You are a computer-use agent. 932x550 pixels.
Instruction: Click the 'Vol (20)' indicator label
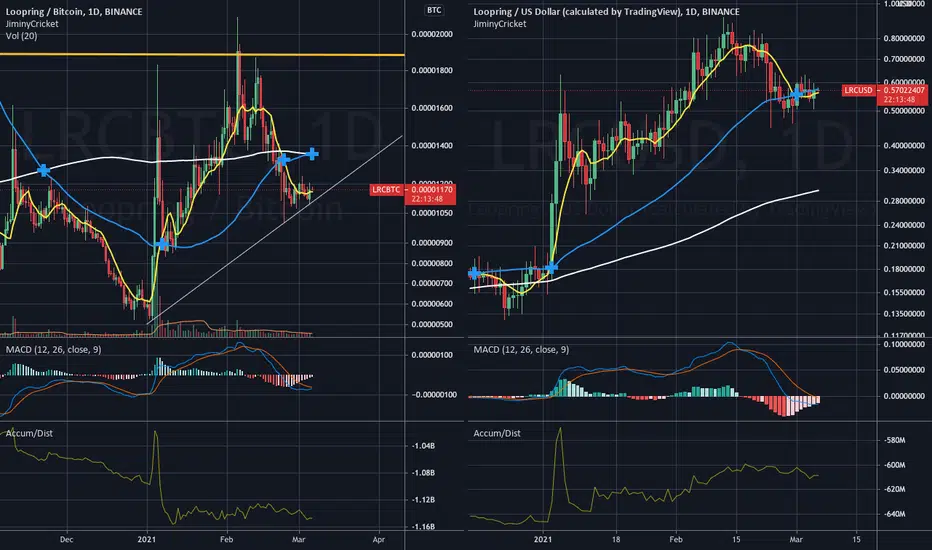tap(21, 36)
